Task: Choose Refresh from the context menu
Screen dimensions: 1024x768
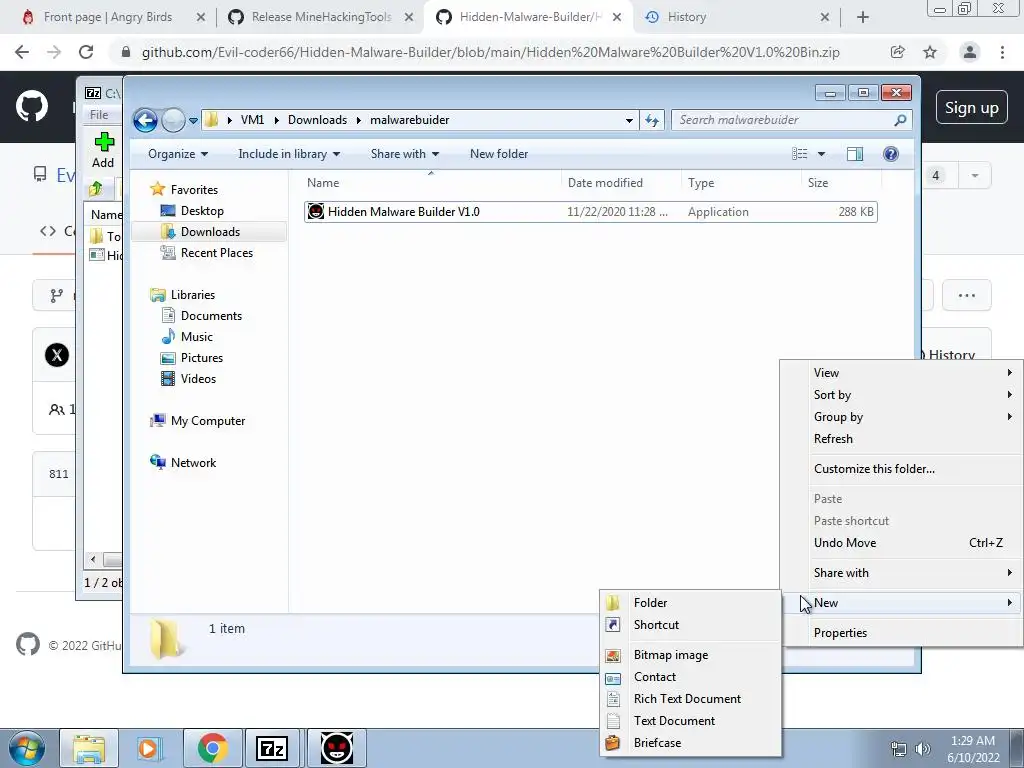Action: [x=903, y=439]
